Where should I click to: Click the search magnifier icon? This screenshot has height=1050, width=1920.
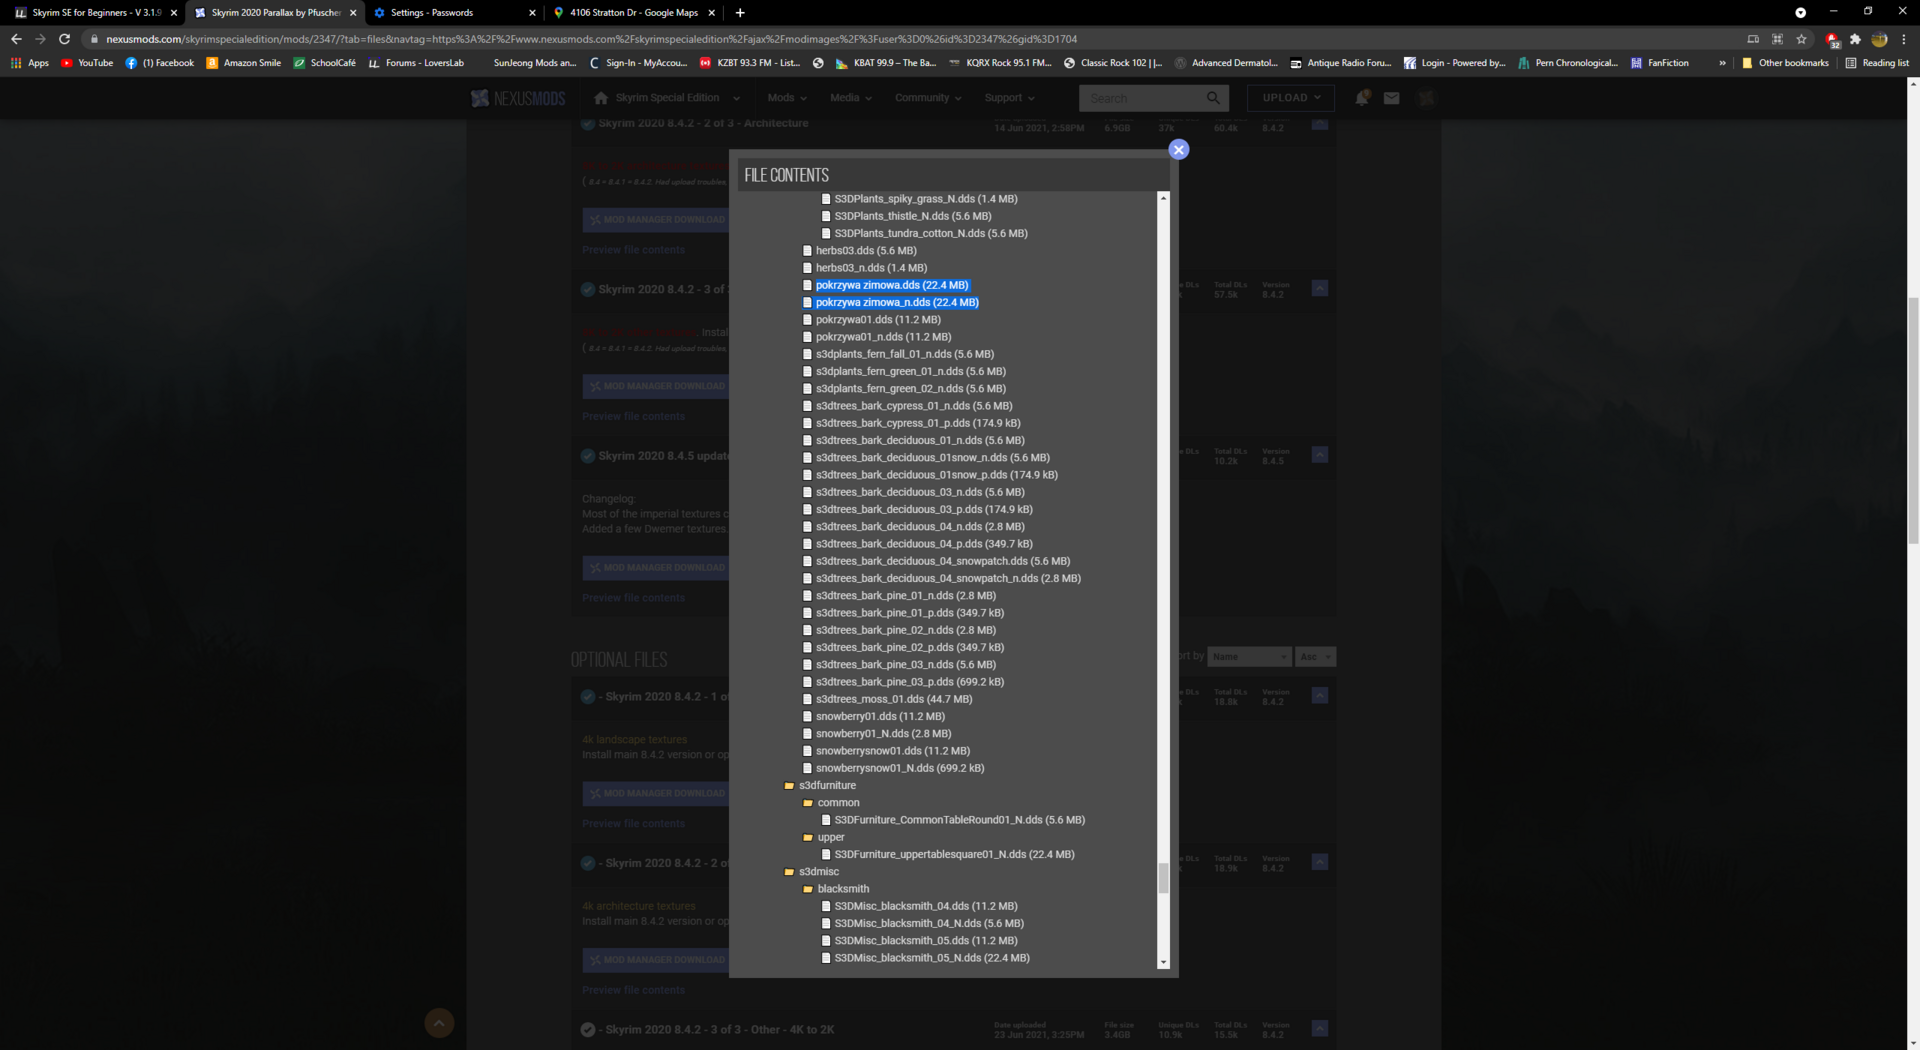1213,98
